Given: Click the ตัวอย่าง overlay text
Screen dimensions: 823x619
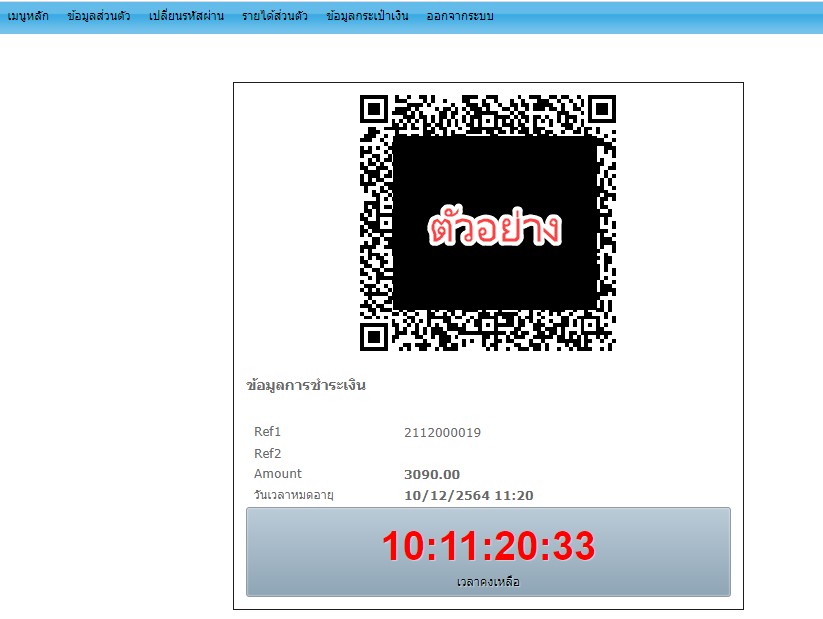Looking at the screenshot, I should [x=495, y=227].
